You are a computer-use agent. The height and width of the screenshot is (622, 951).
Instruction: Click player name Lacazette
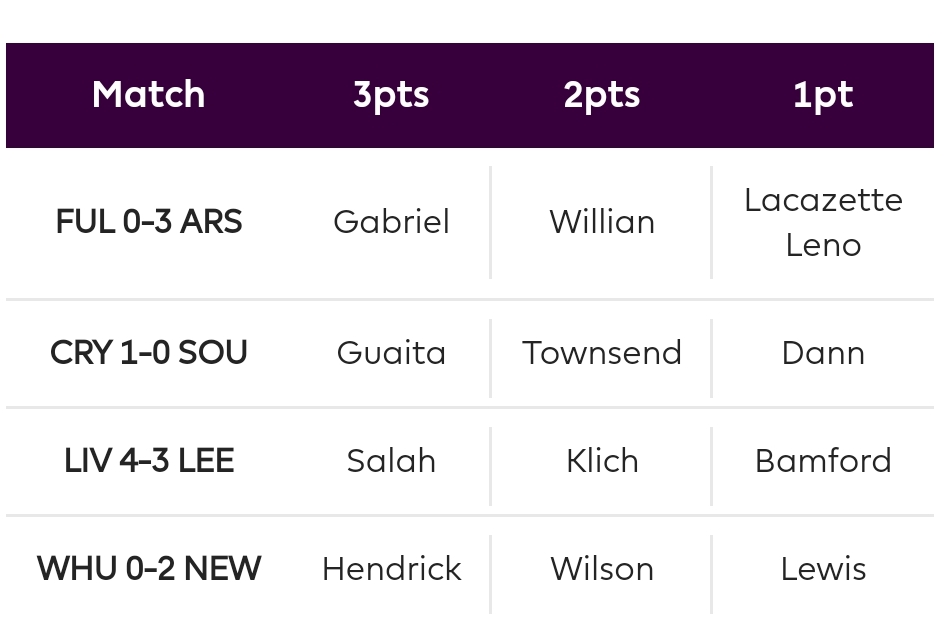823,200
